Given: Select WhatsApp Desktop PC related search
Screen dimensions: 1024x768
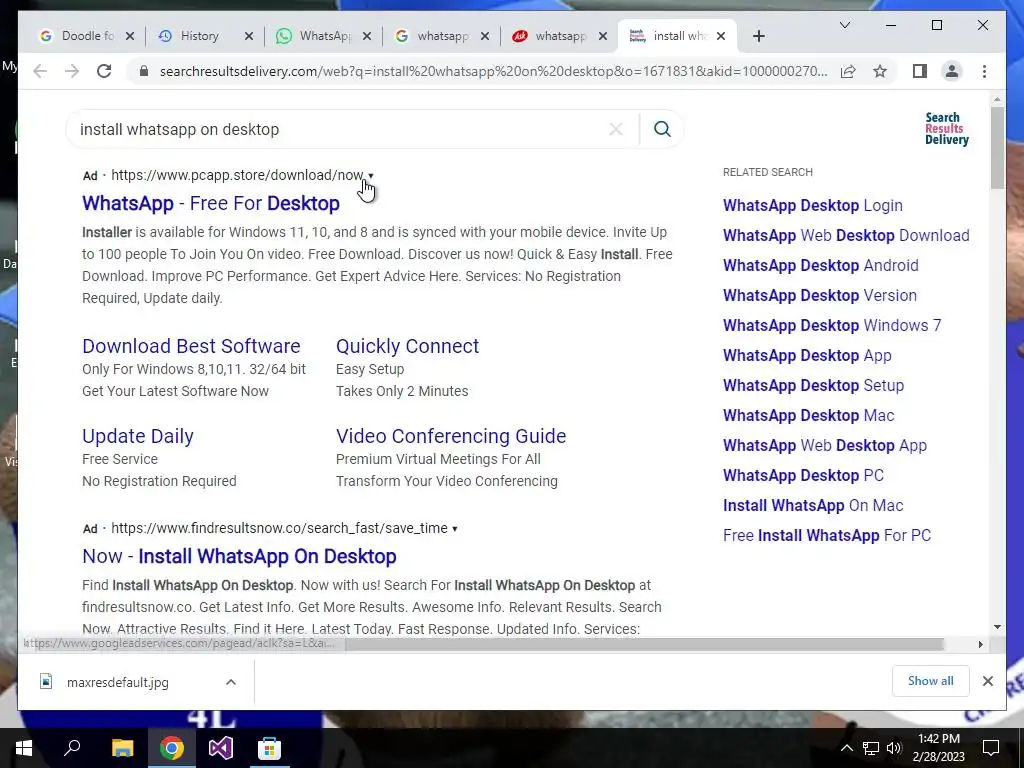Looking at the screenshot, I should [x=803, y=476].
